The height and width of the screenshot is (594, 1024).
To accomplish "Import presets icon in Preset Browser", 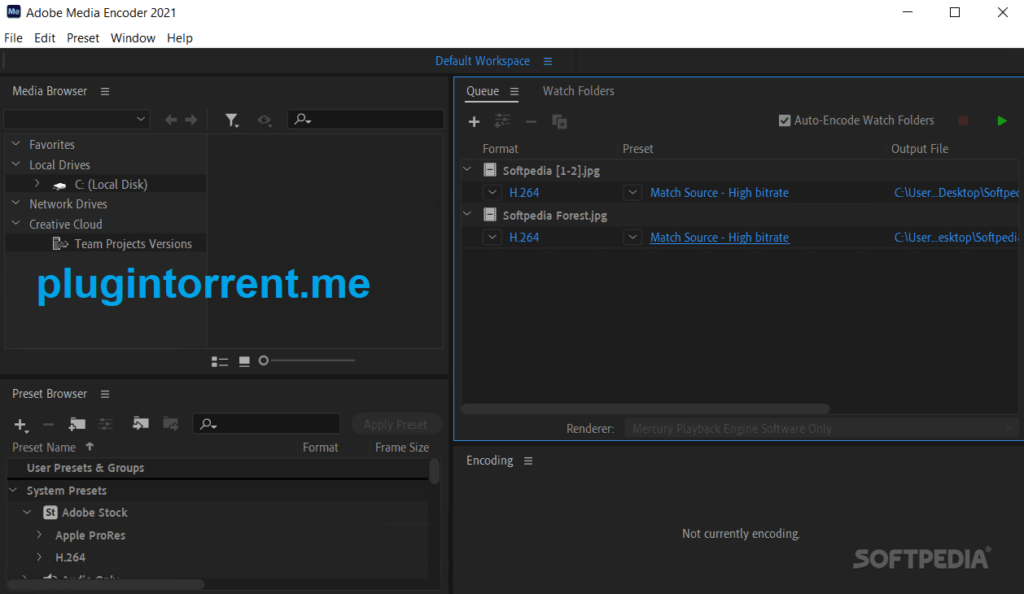I will point(140,424).
